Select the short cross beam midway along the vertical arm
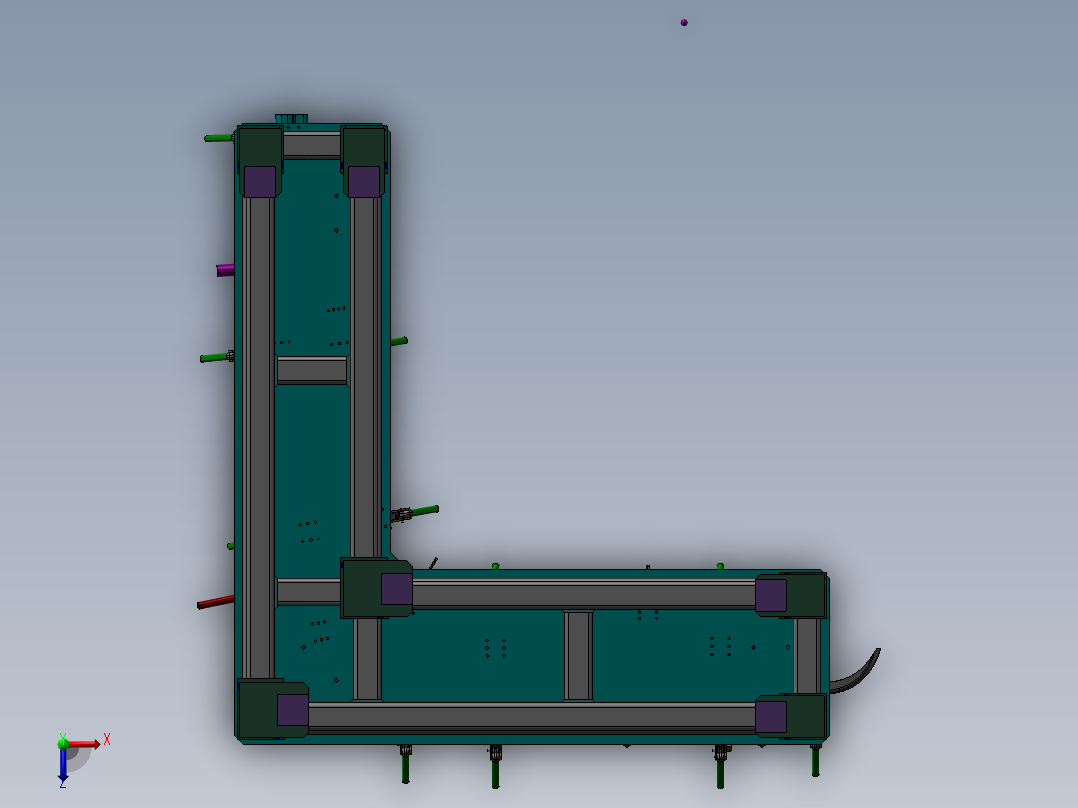This screenshot has height=808, width=1078. click(311, 371)
